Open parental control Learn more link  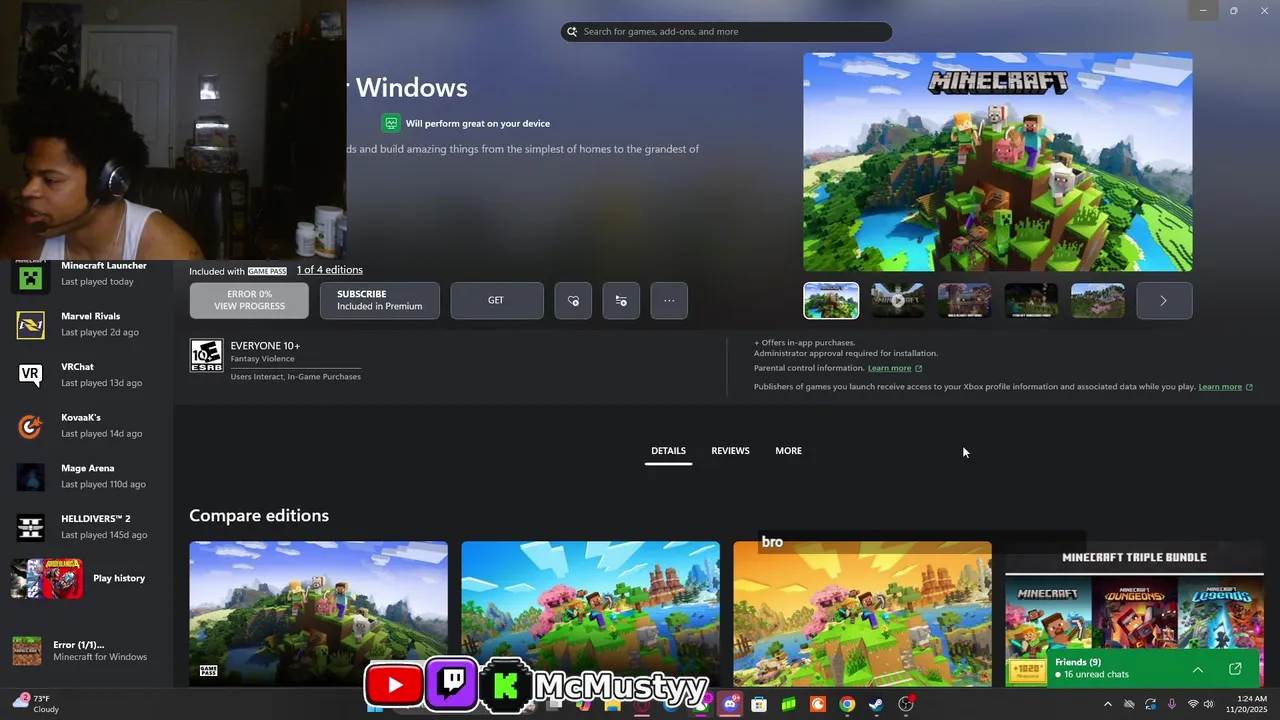pos(889,368)
